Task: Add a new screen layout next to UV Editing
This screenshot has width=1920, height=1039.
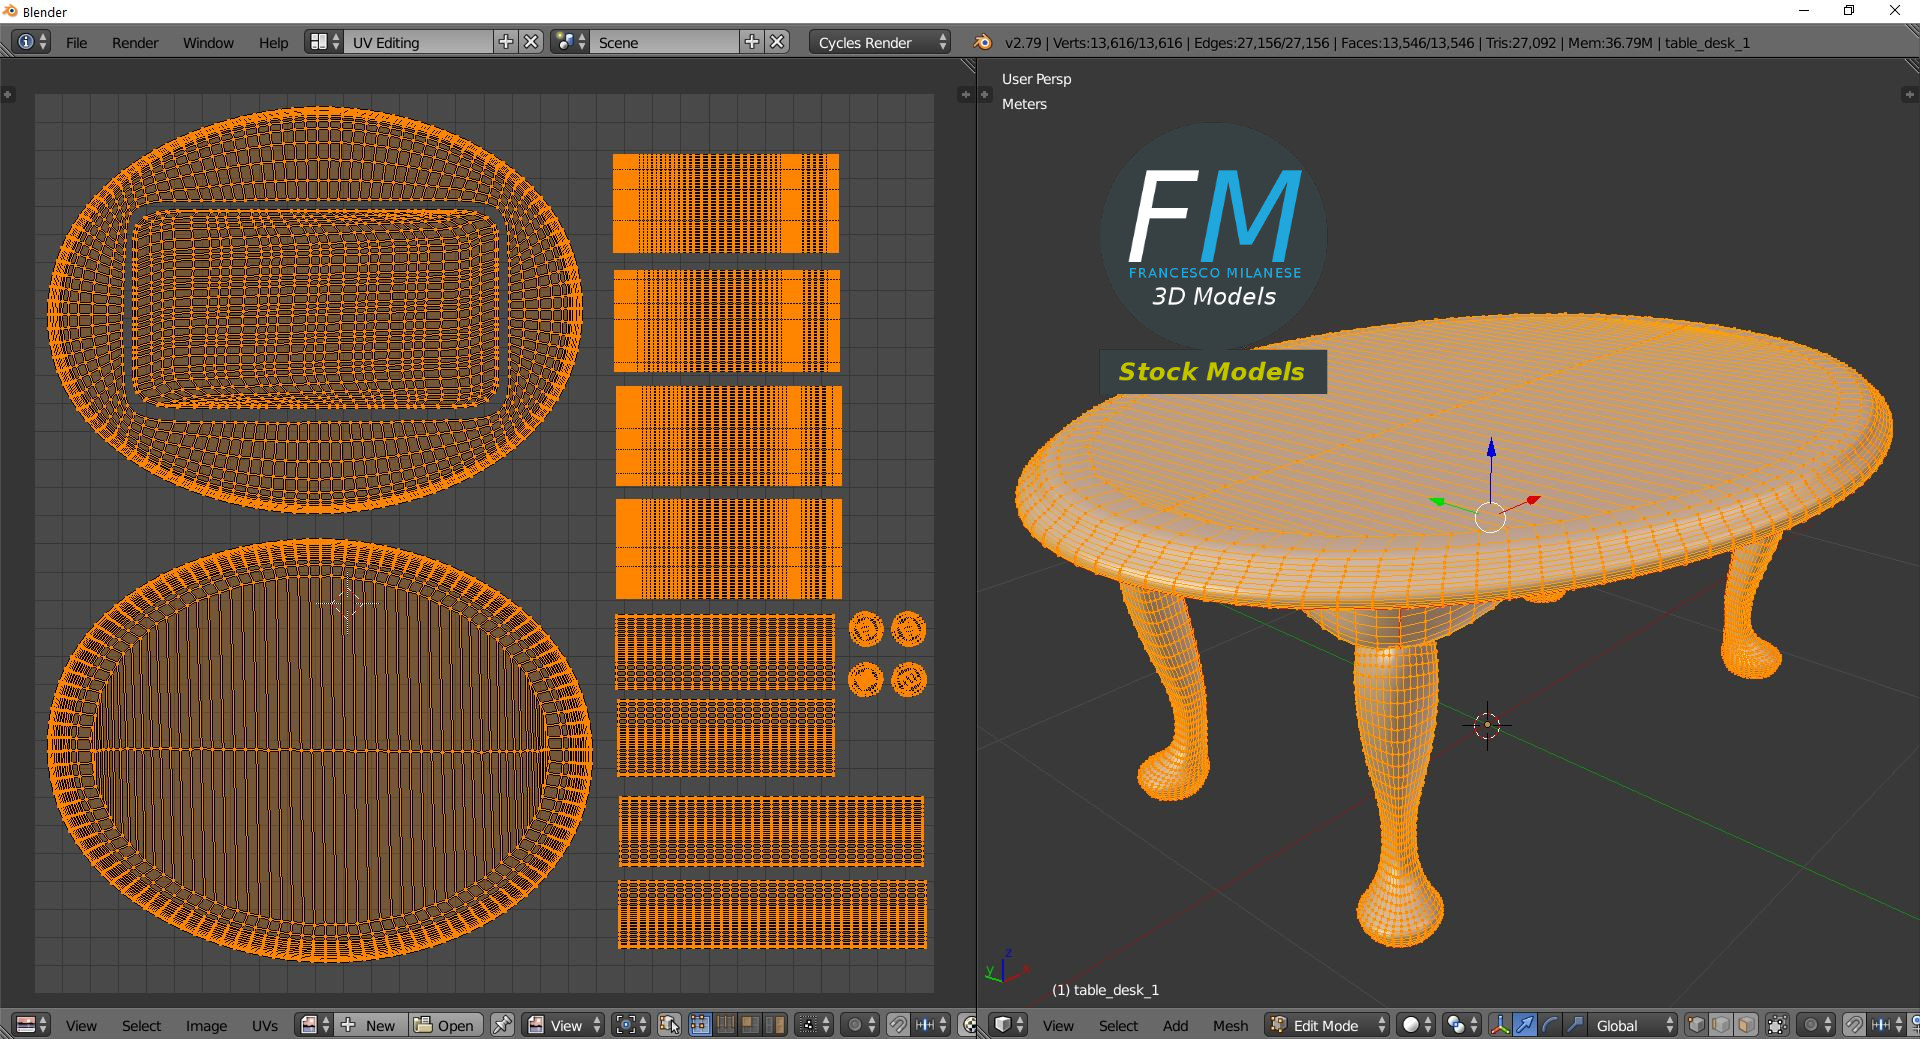Action: tap(506, 42)
